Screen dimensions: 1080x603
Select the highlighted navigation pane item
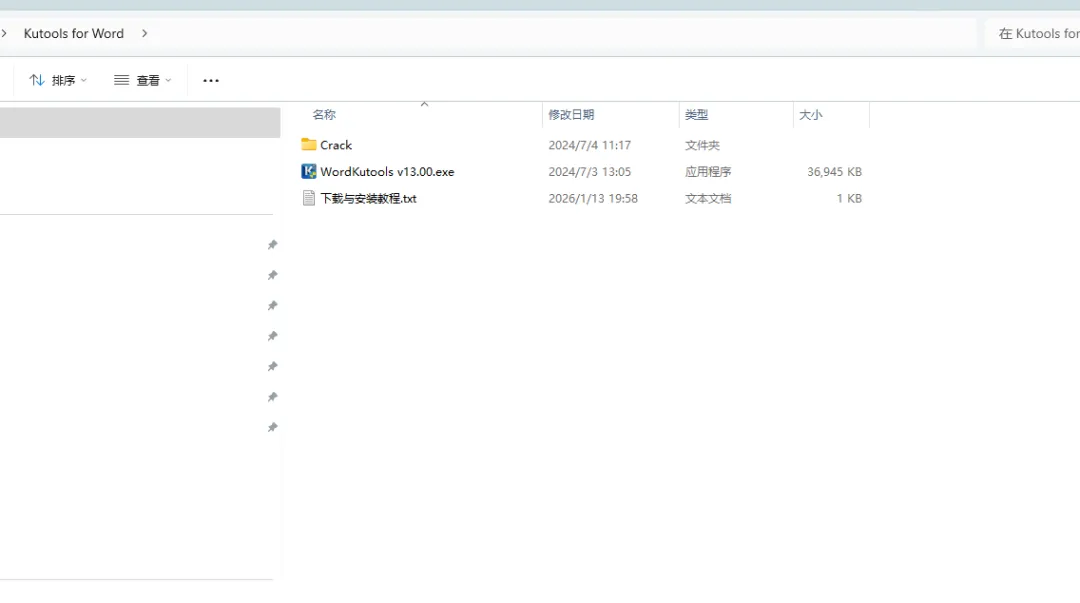140,123
